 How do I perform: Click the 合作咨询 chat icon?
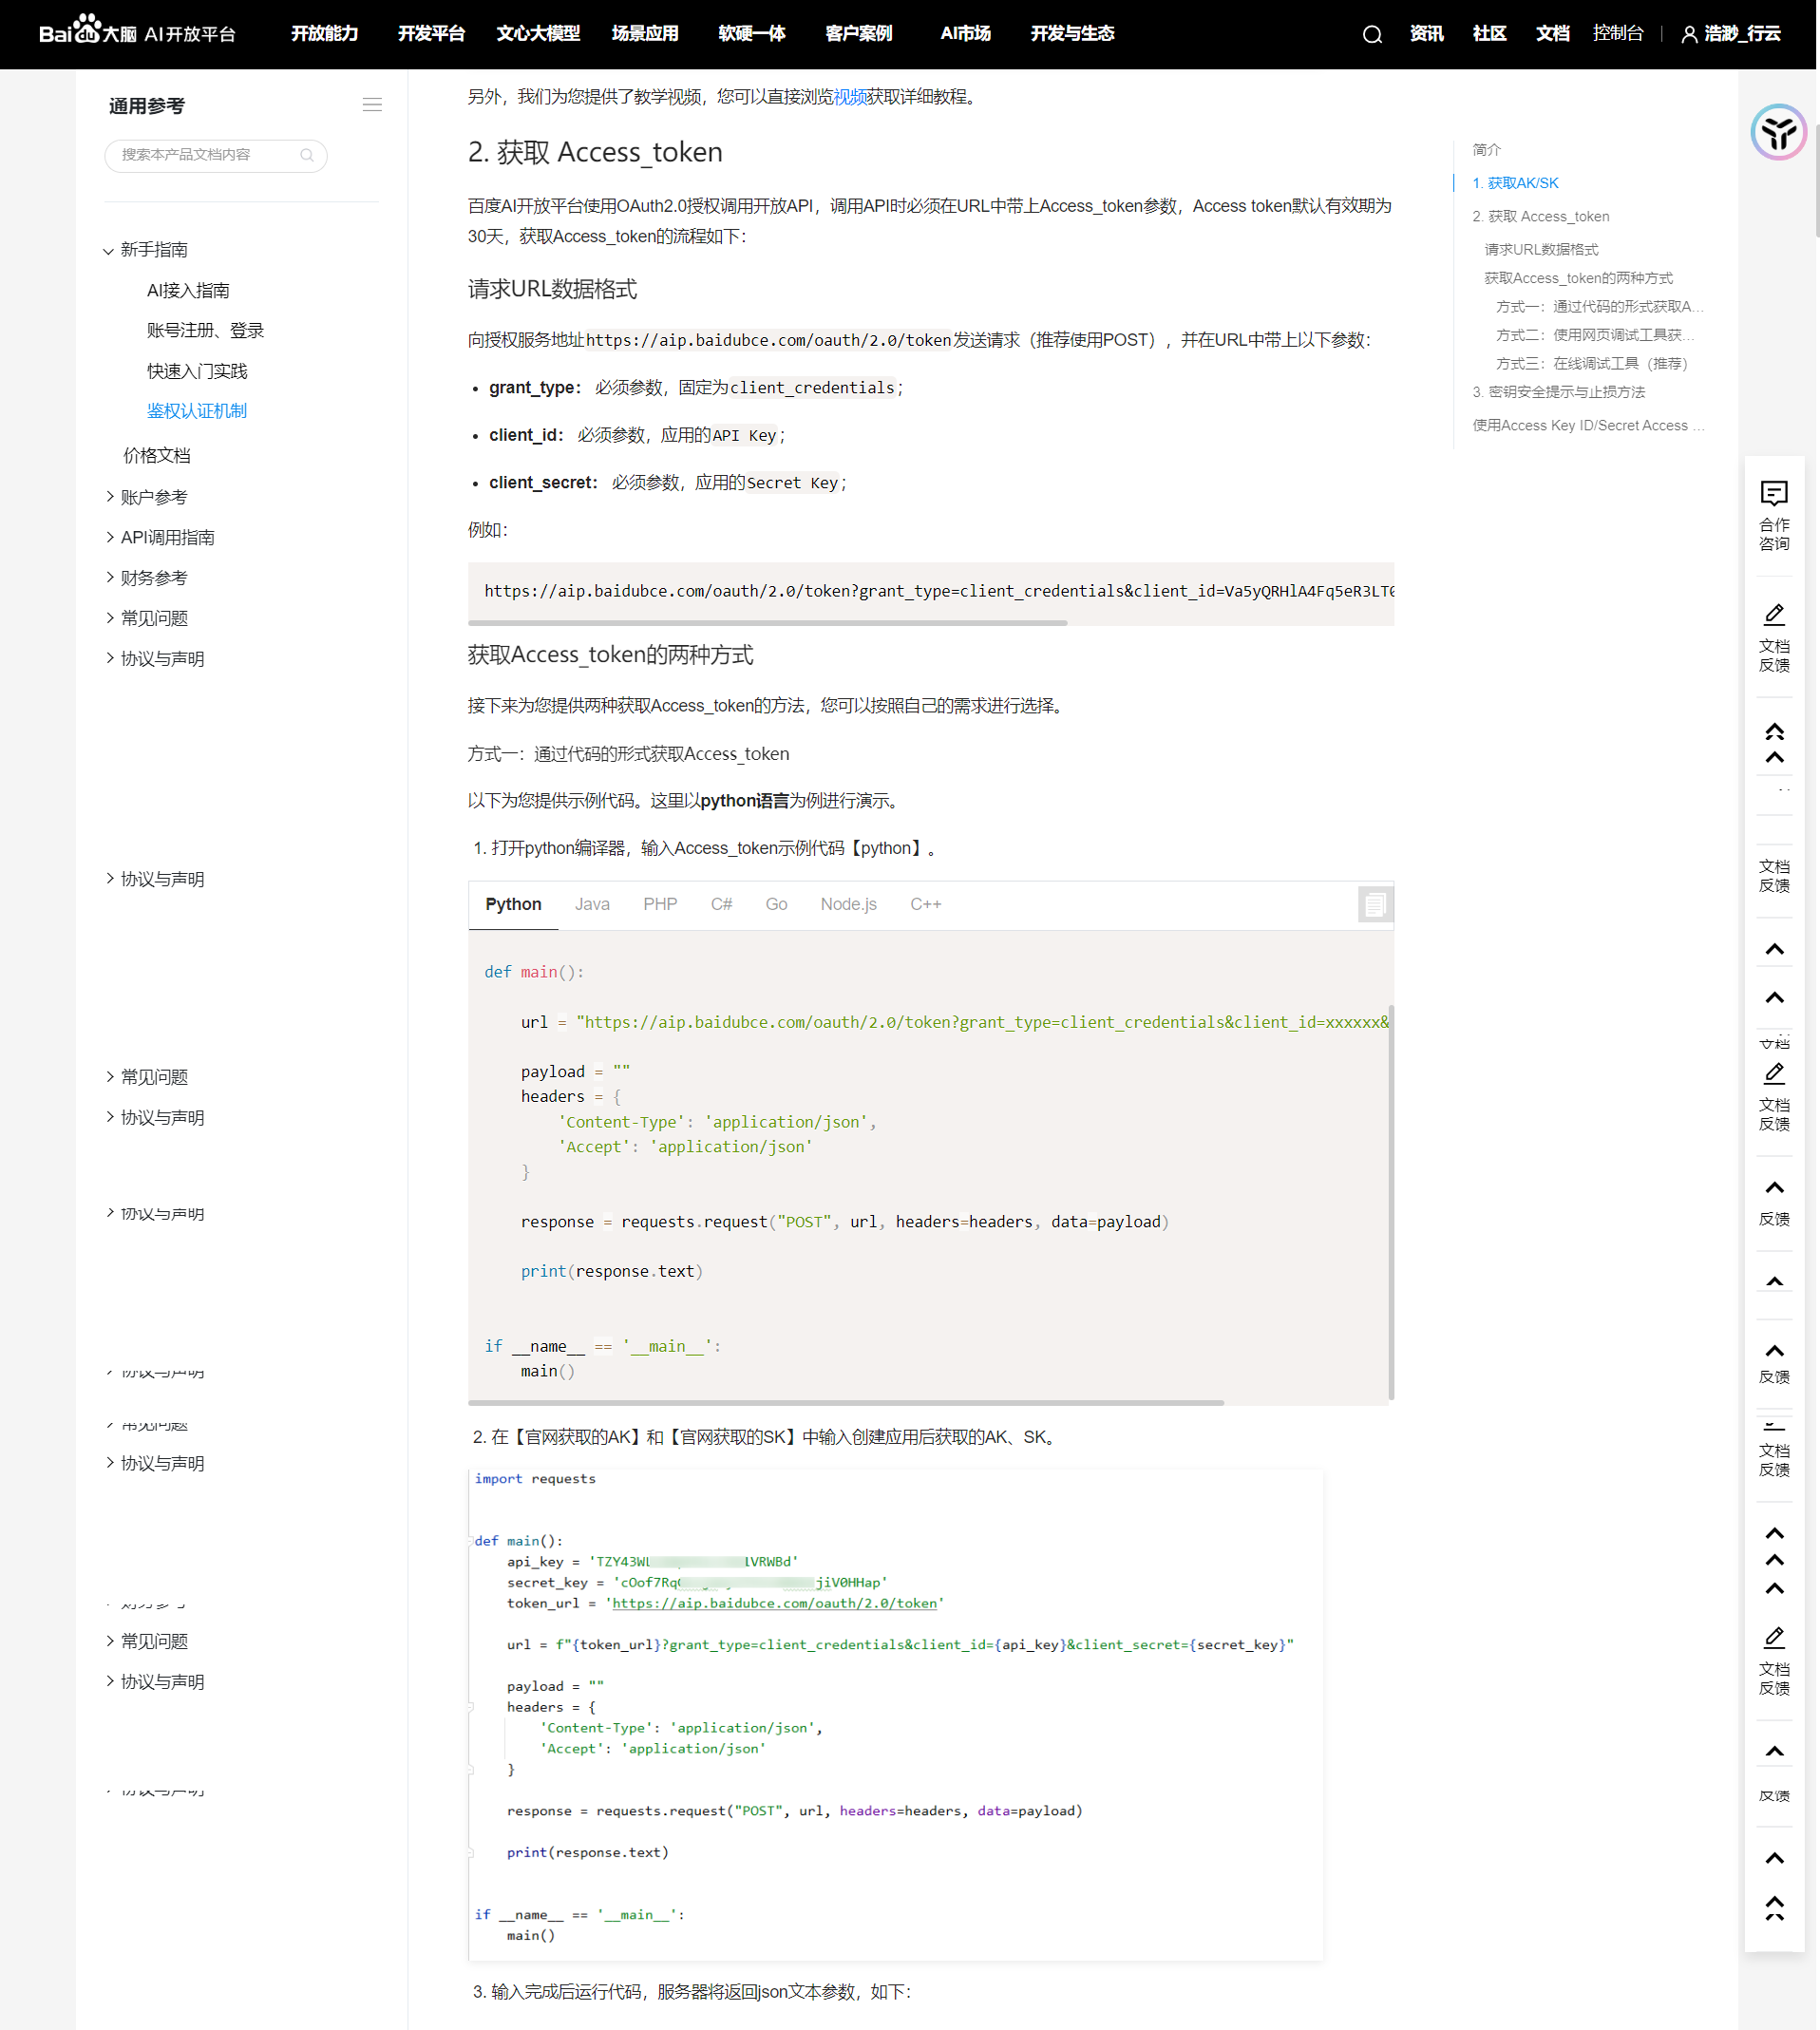[1774, 493]
